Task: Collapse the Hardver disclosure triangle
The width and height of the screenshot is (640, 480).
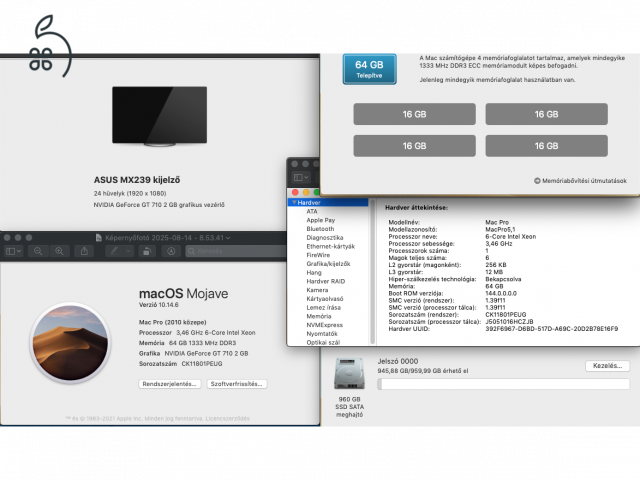Action: tap(294, 202)
